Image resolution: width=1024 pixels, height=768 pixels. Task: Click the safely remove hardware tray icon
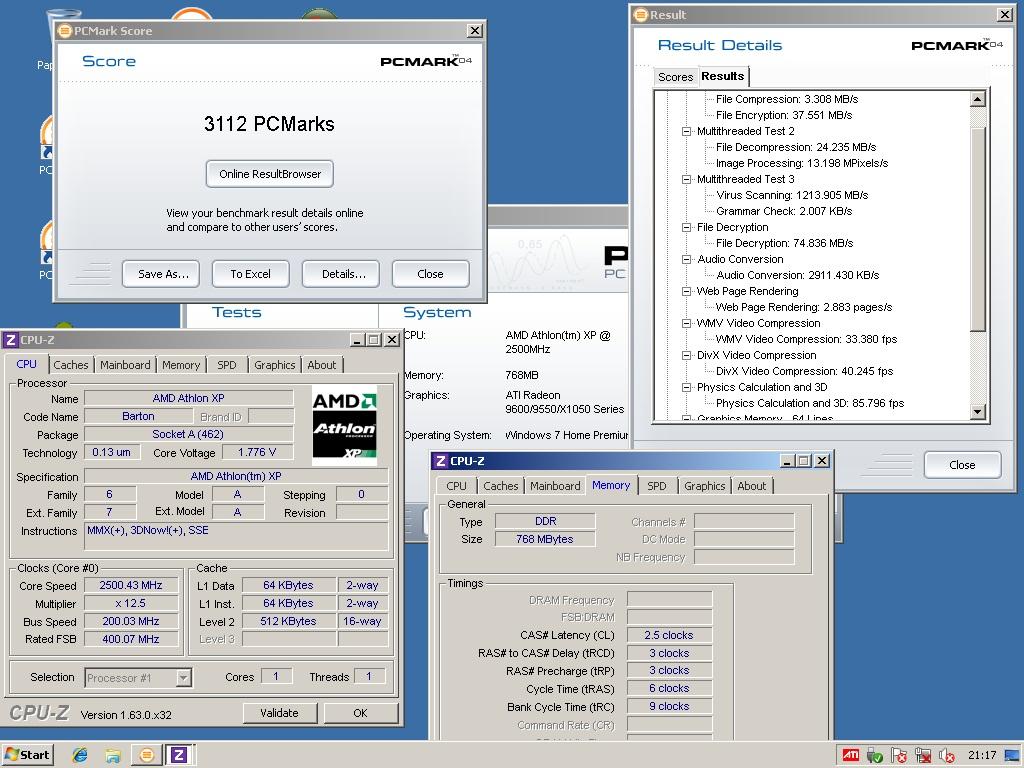click(x=874, y=756)
